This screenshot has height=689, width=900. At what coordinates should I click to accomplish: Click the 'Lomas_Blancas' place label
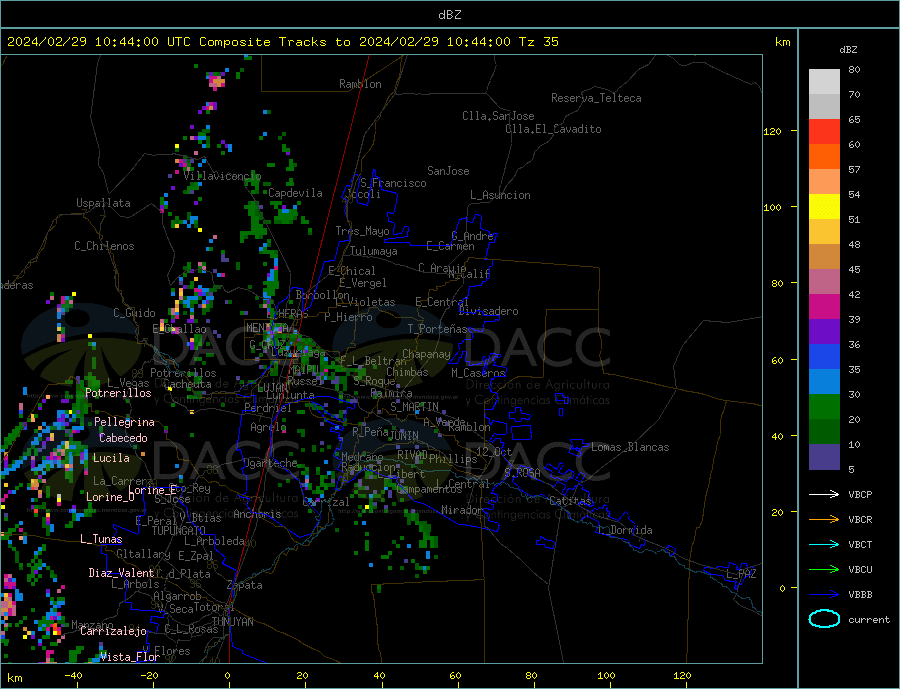pos(630,447)
